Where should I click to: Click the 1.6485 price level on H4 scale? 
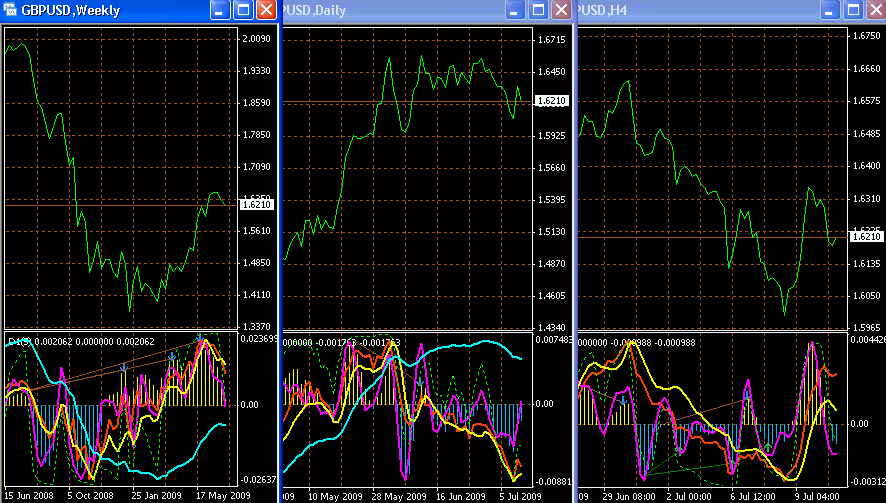pos(866,134)
